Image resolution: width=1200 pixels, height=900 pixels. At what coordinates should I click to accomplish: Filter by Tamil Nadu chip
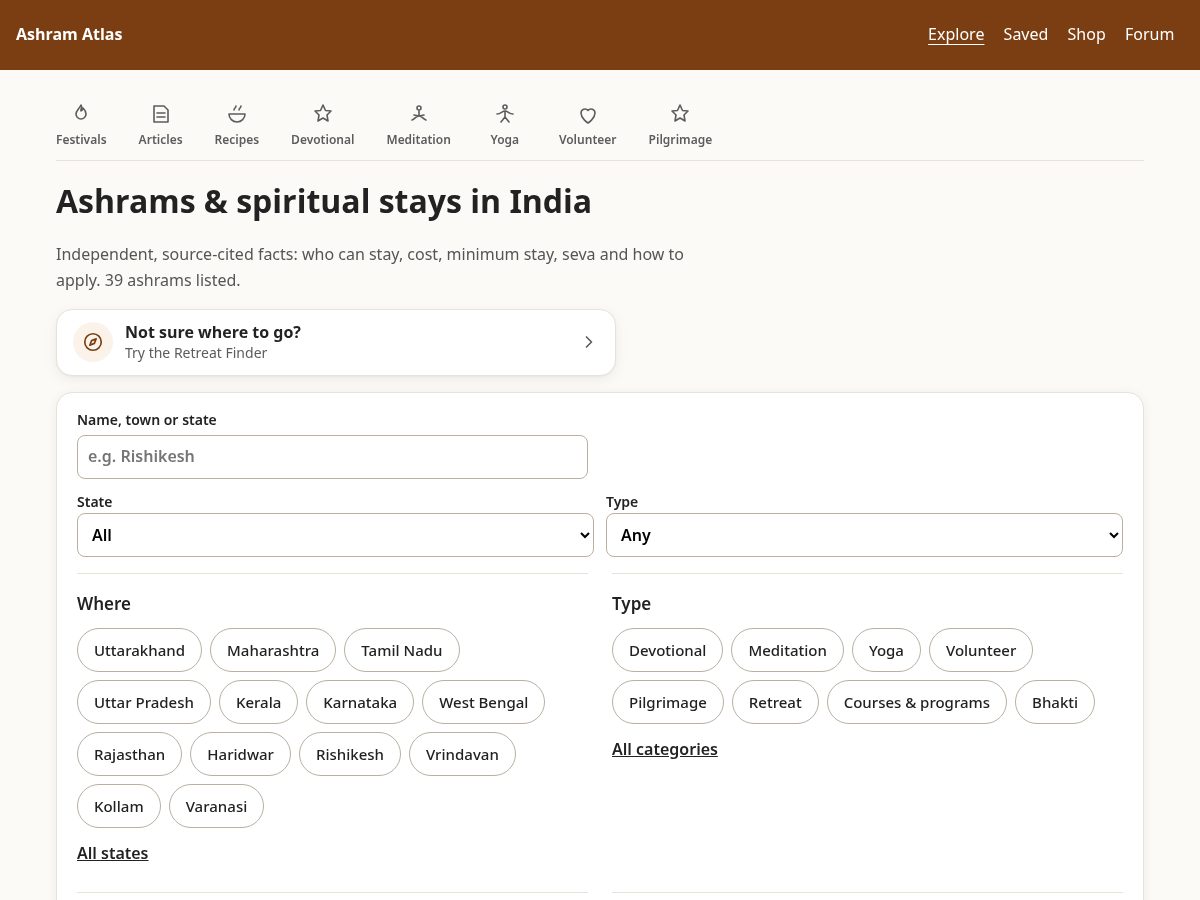pyautogui.click(x=402, y=650)
